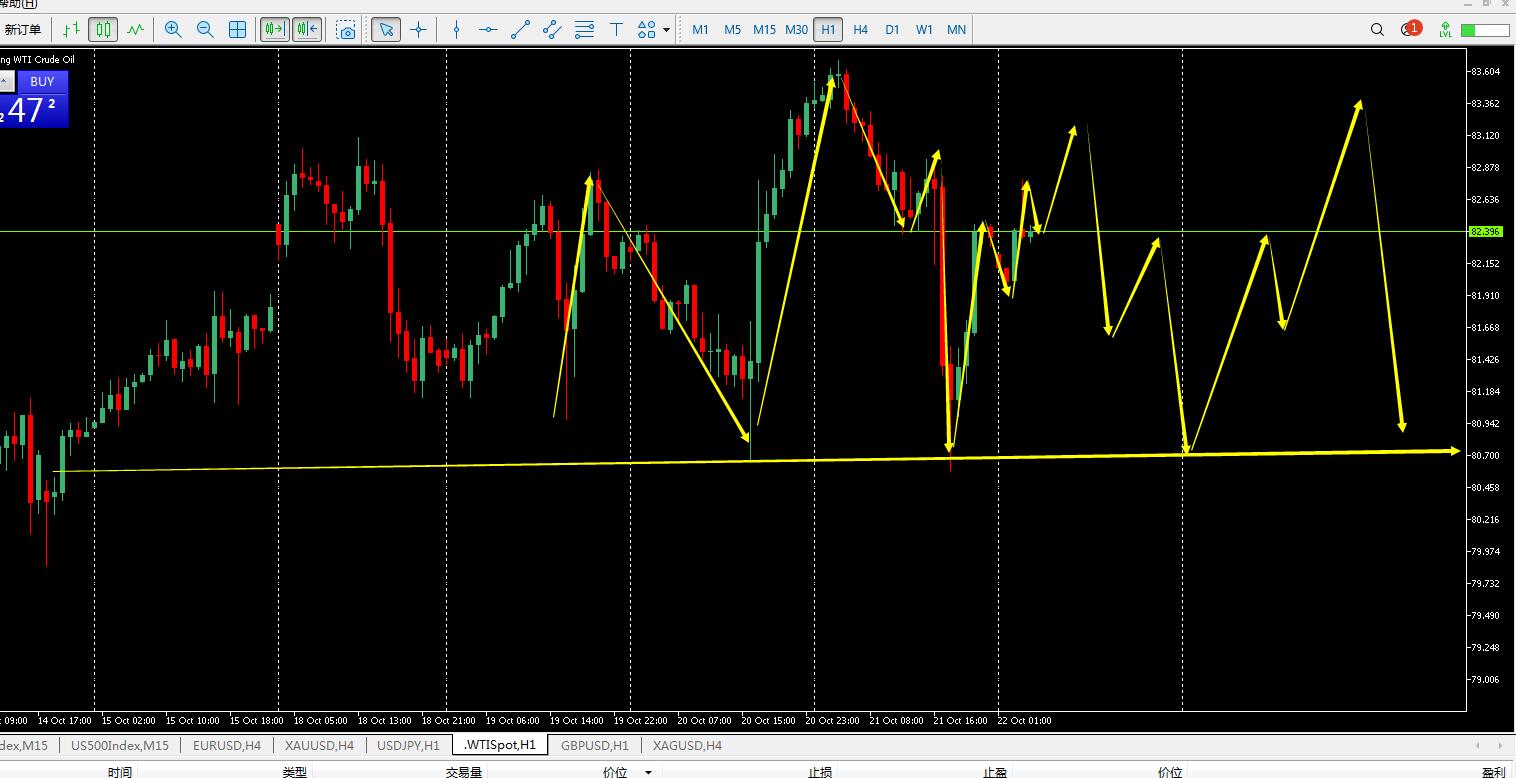The image size is (1516, 778).
Task: Toggle chart auto-scroll to latest bar
Action: coord(274,30)
